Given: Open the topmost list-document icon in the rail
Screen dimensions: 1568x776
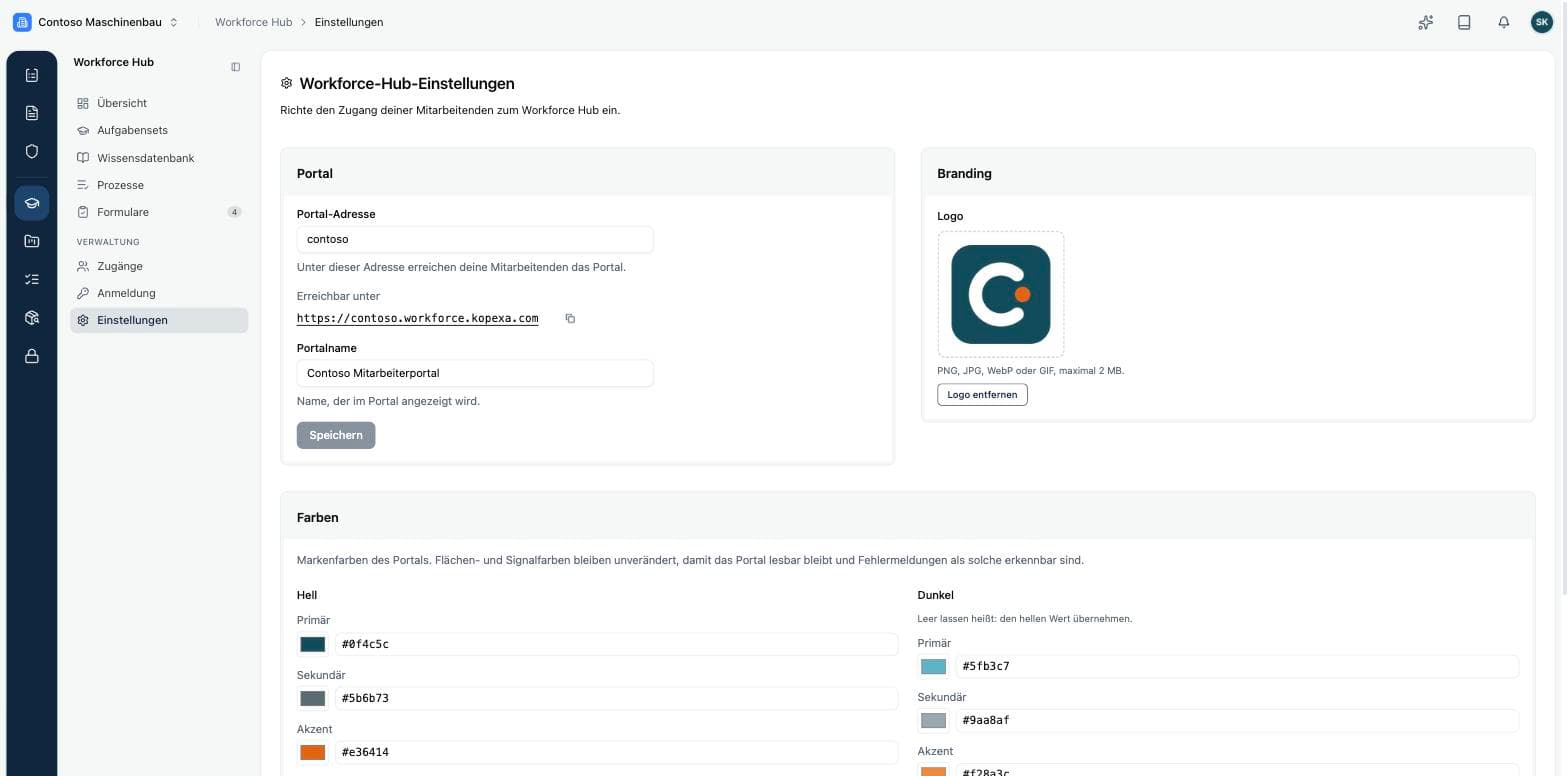Looking at the screenshot, I should coord(32,75).
